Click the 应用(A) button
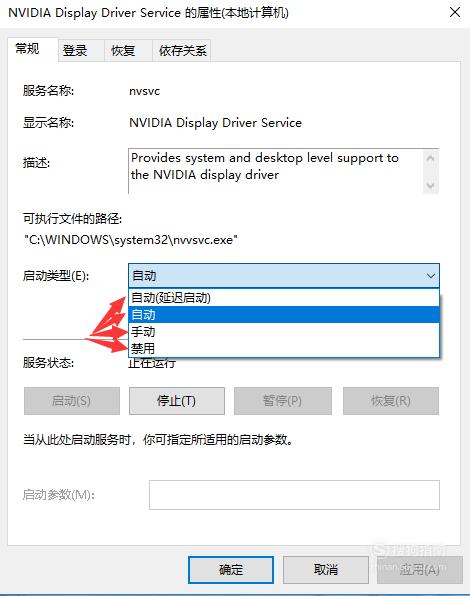Screen dimensions: 470x596 (x=419, y=570)
